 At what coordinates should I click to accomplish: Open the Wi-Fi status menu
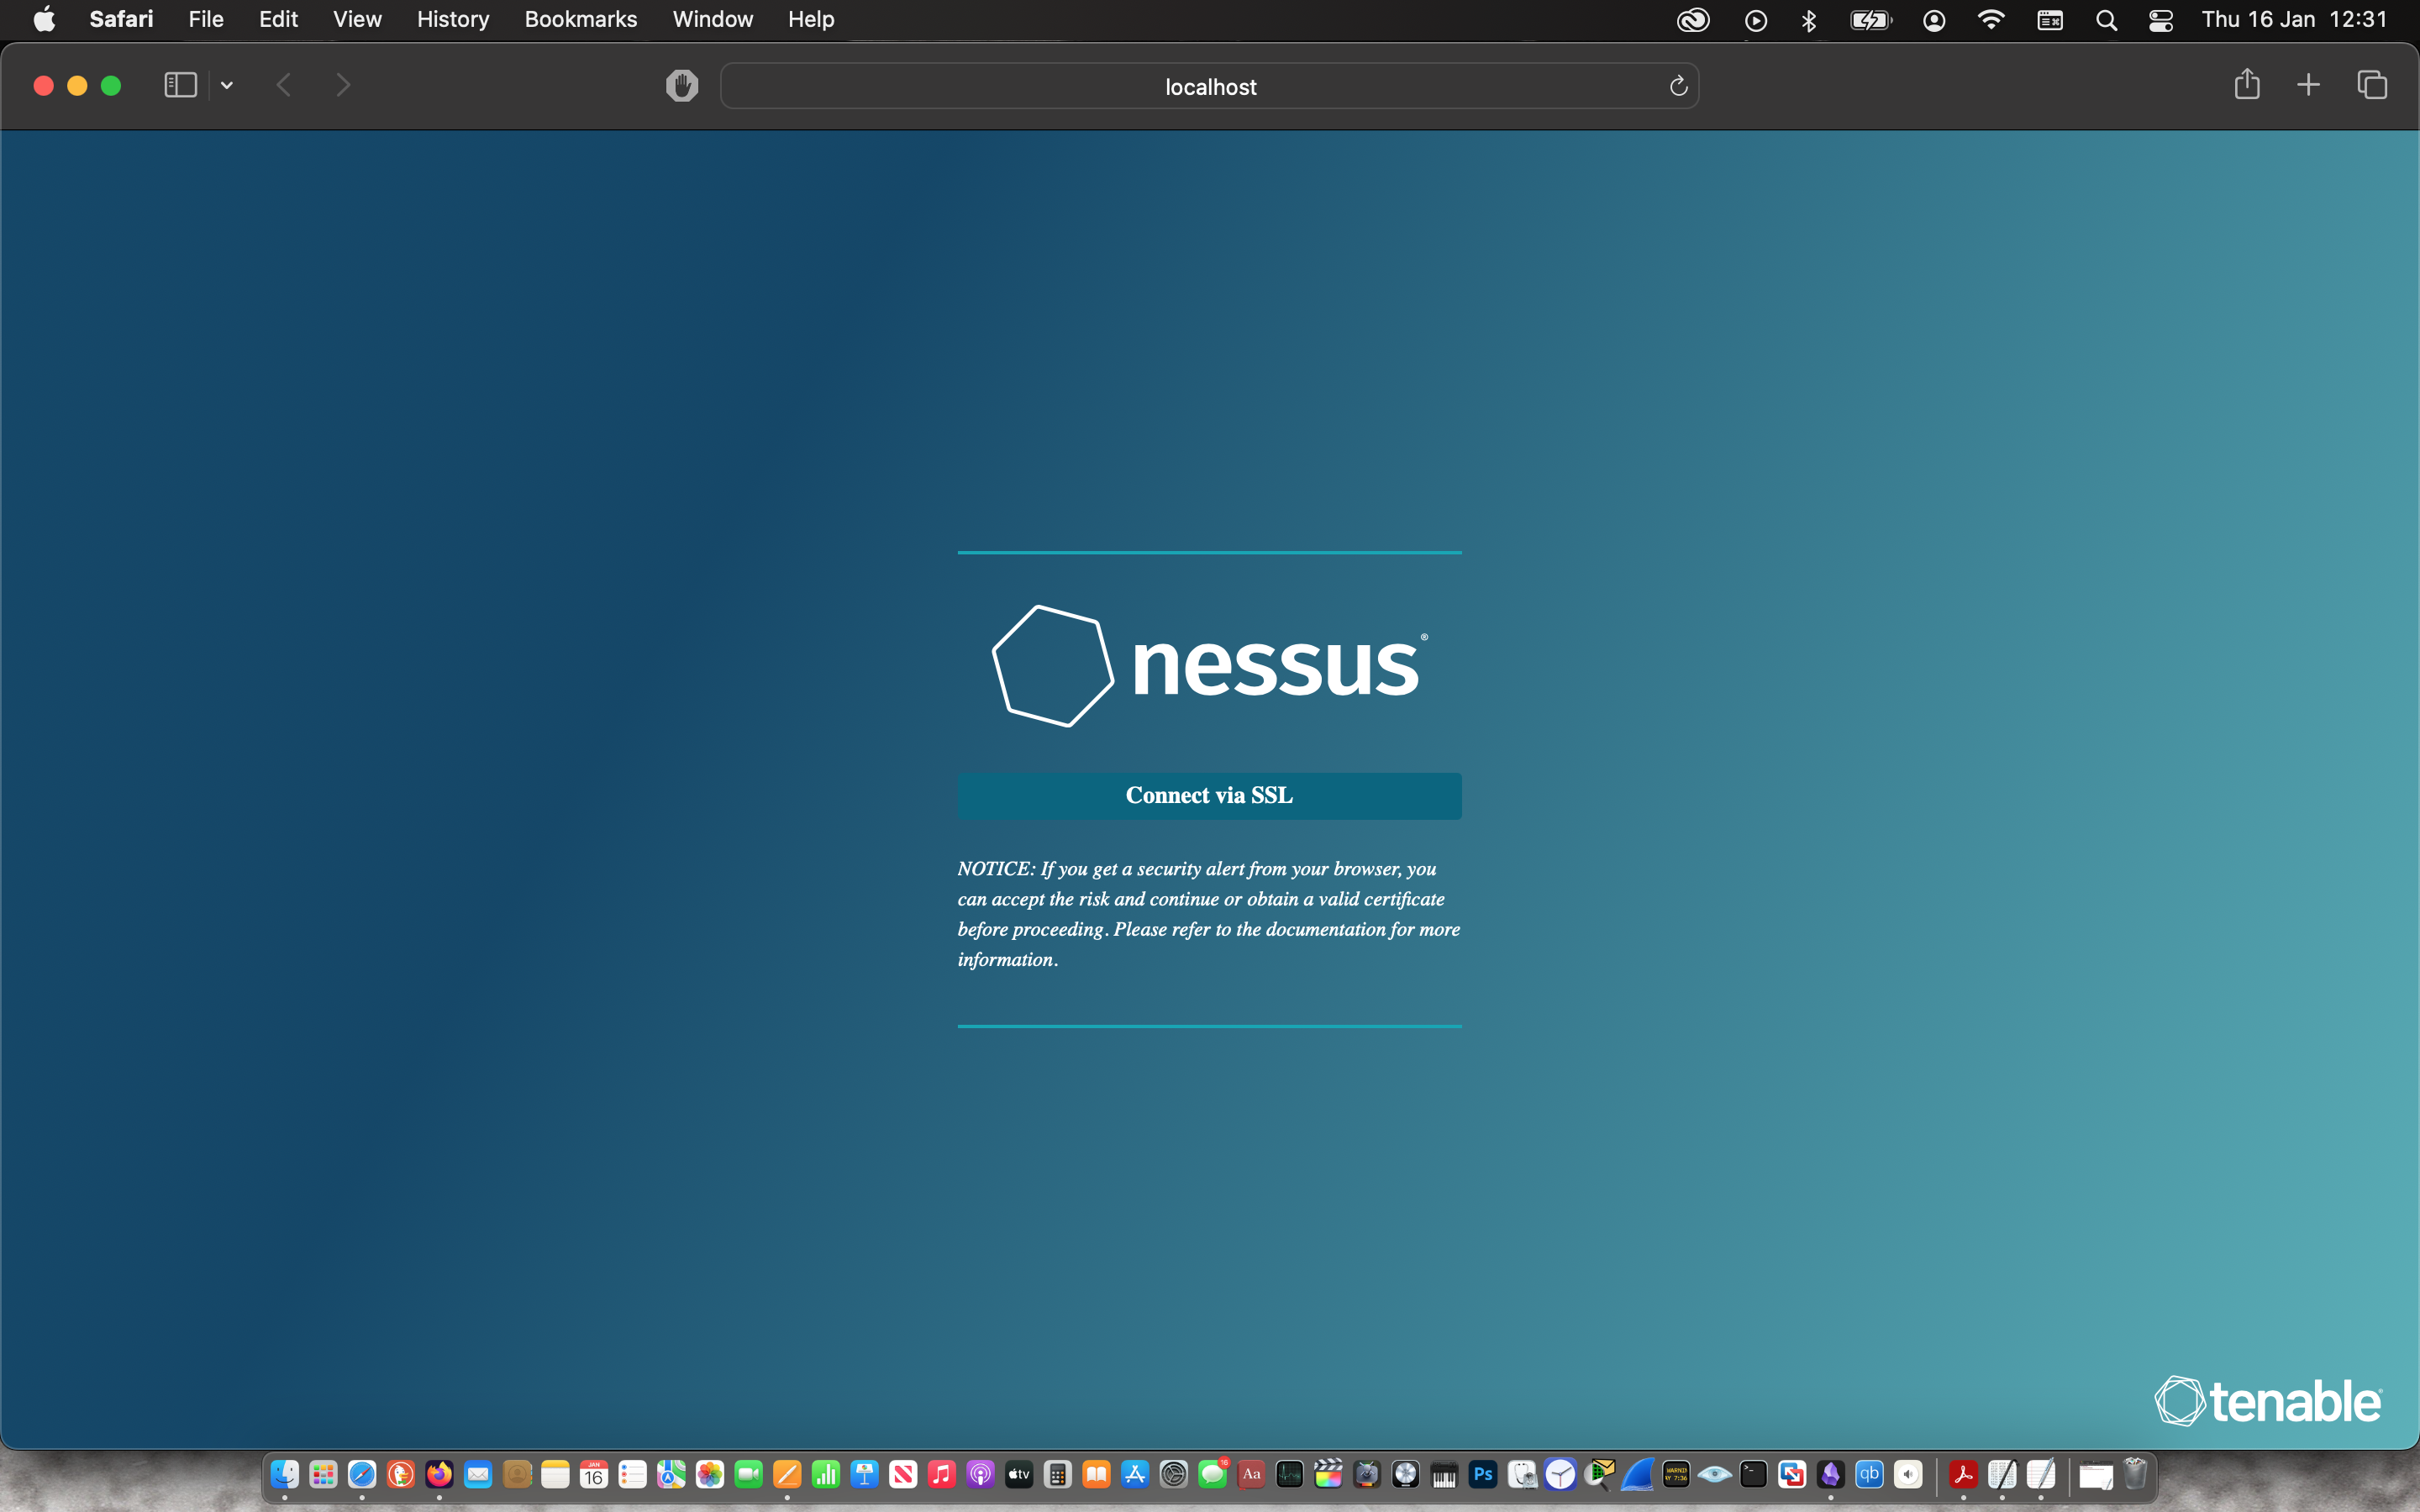(x=1991, y=20)
